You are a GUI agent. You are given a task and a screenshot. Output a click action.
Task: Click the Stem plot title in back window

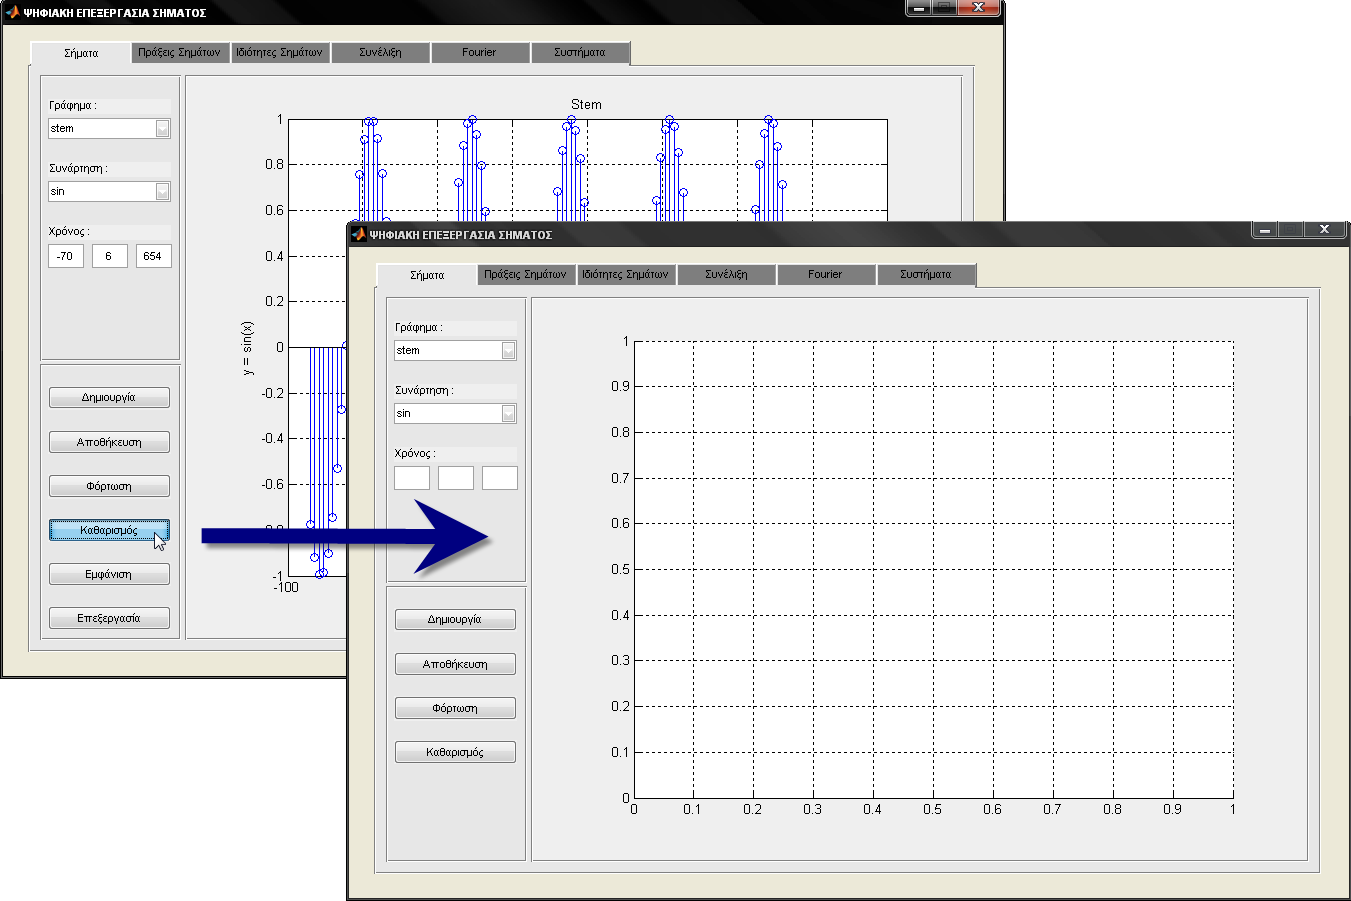[x=586, y=104]
